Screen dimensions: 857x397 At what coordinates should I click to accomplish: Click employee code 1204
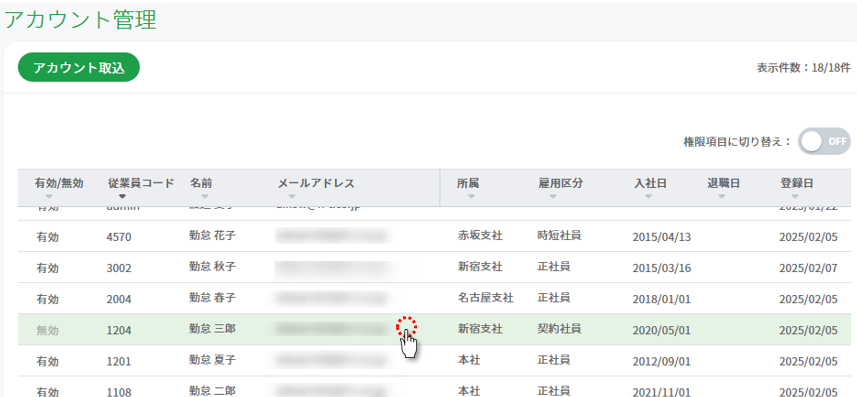(119, 330)
